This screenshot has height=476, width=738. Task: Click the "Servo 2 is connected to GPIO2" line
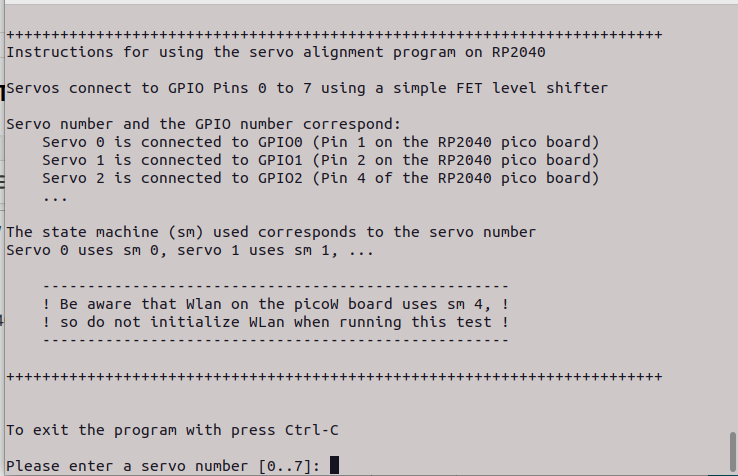click(320, 178)
